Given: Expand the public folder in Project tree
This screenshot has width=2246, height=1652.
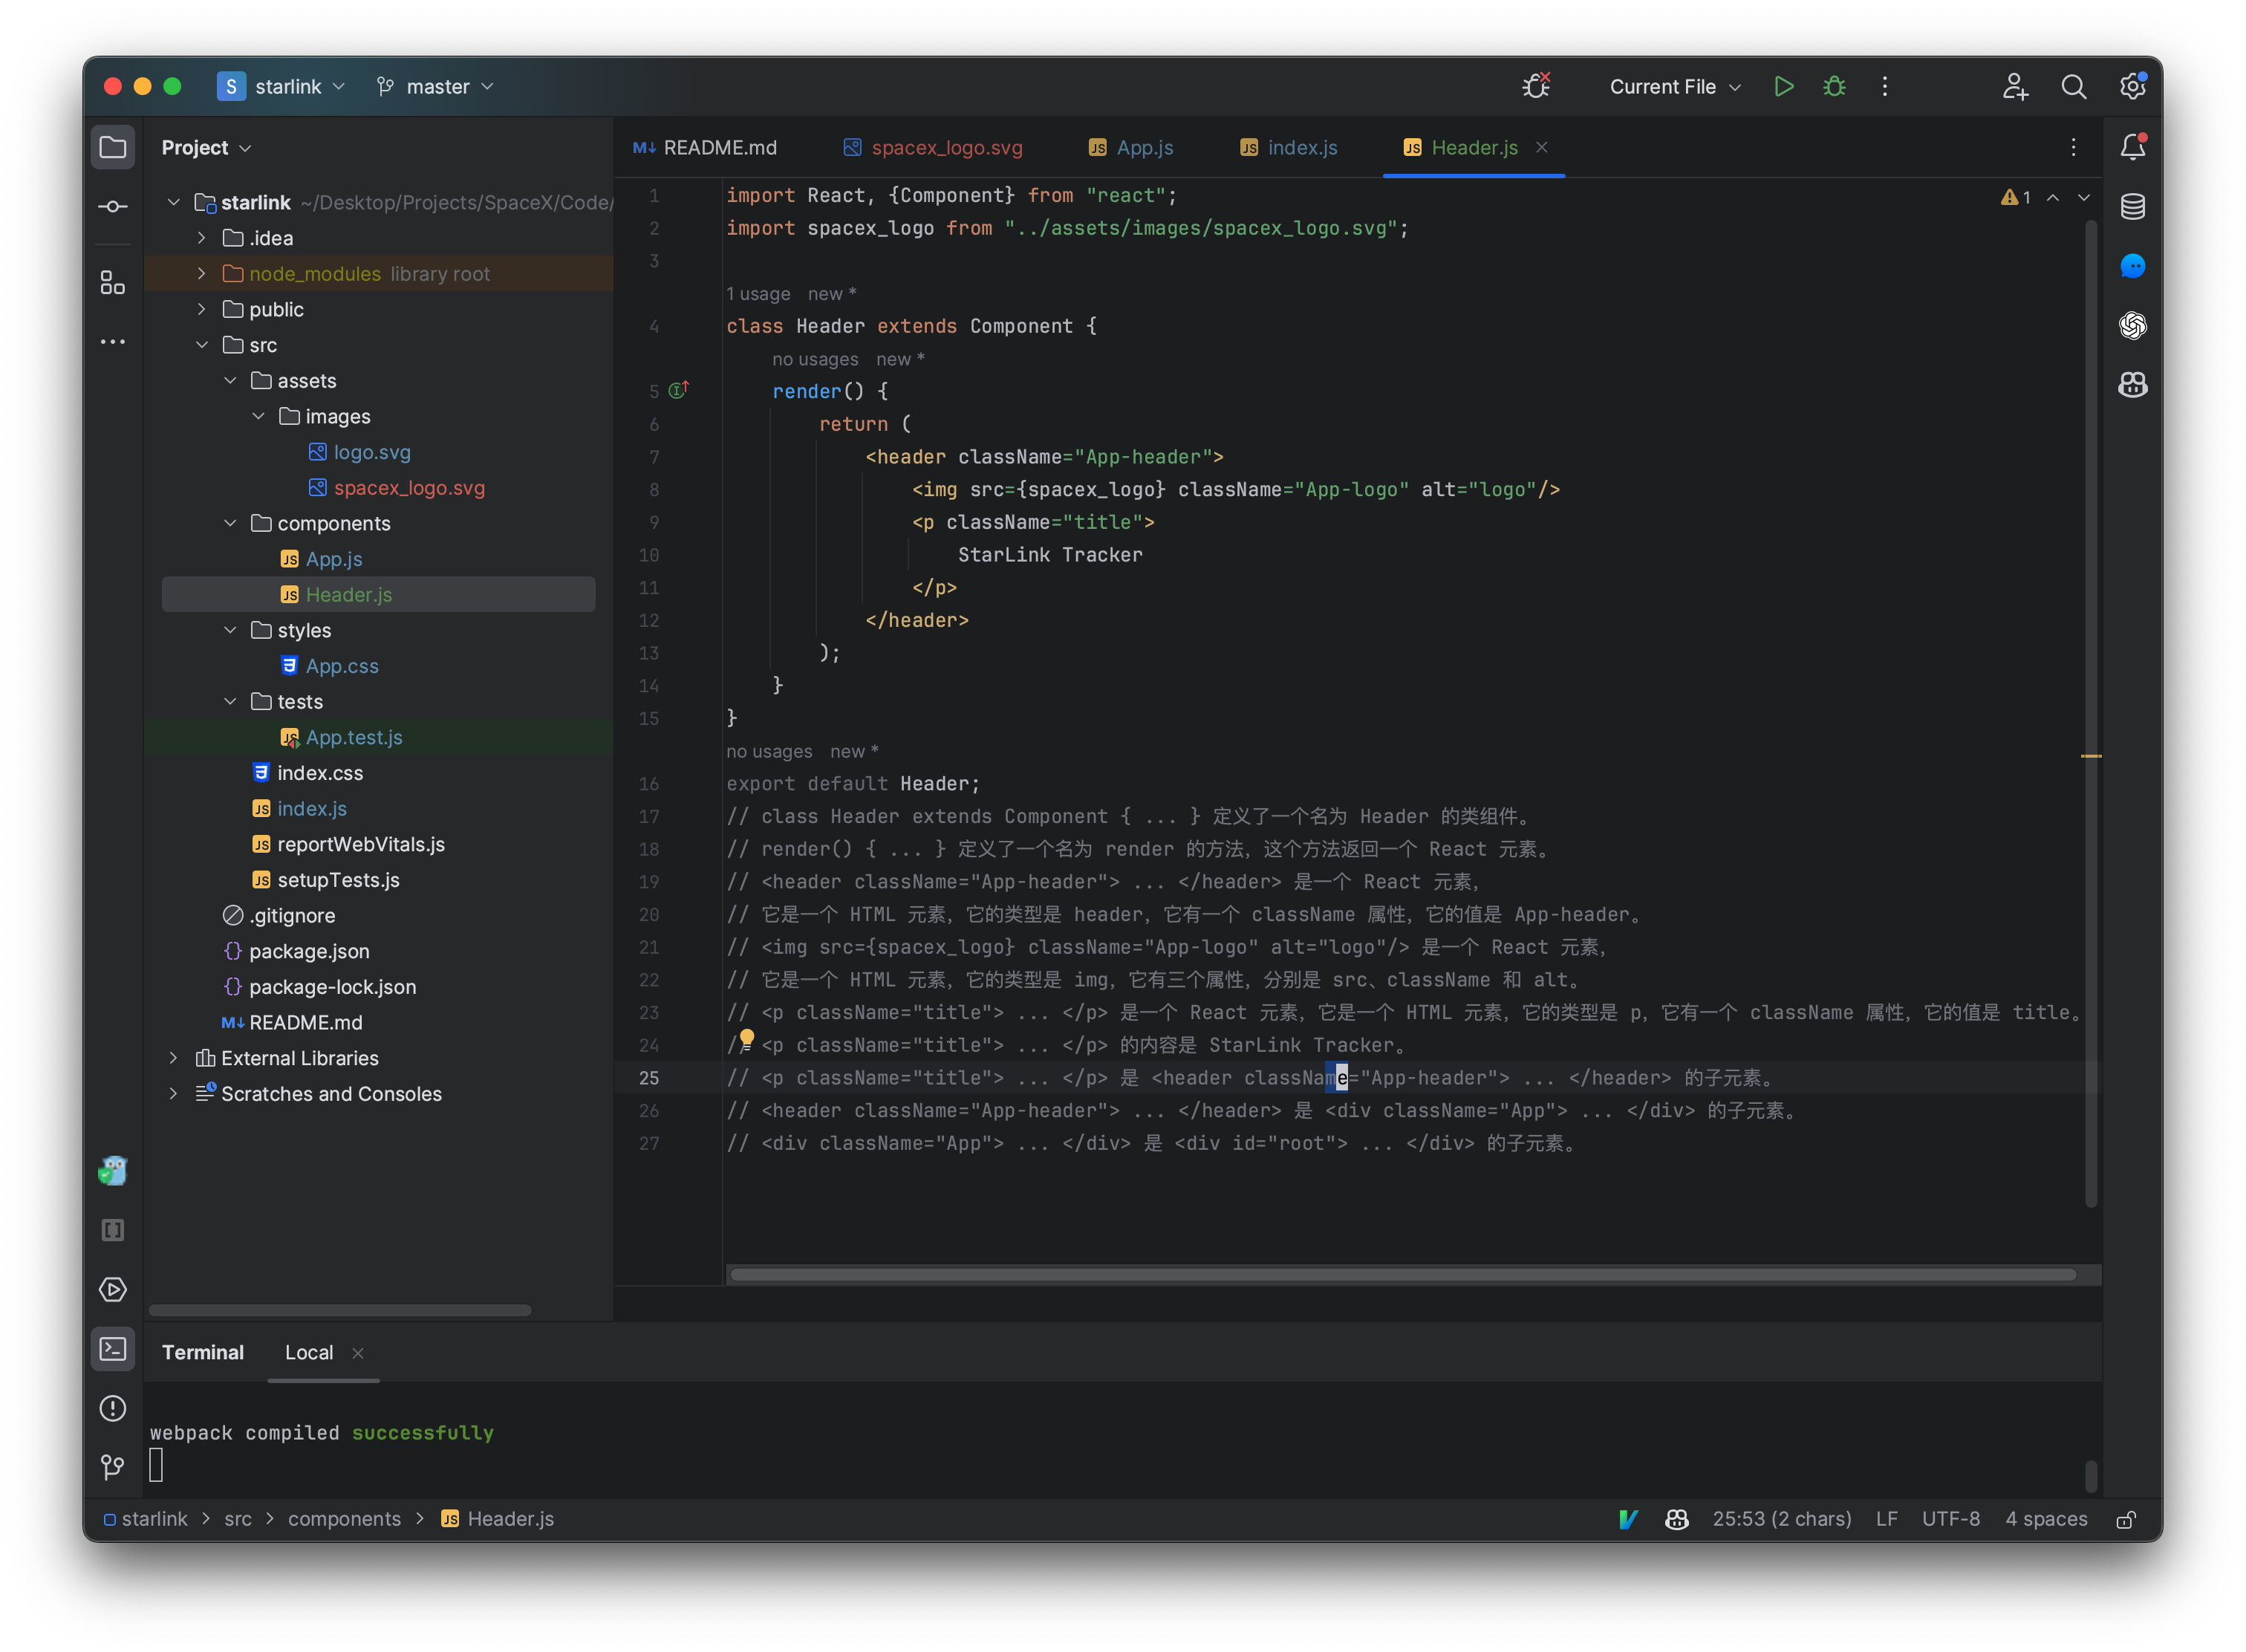Looking at the screenshot, I should 201,309.
